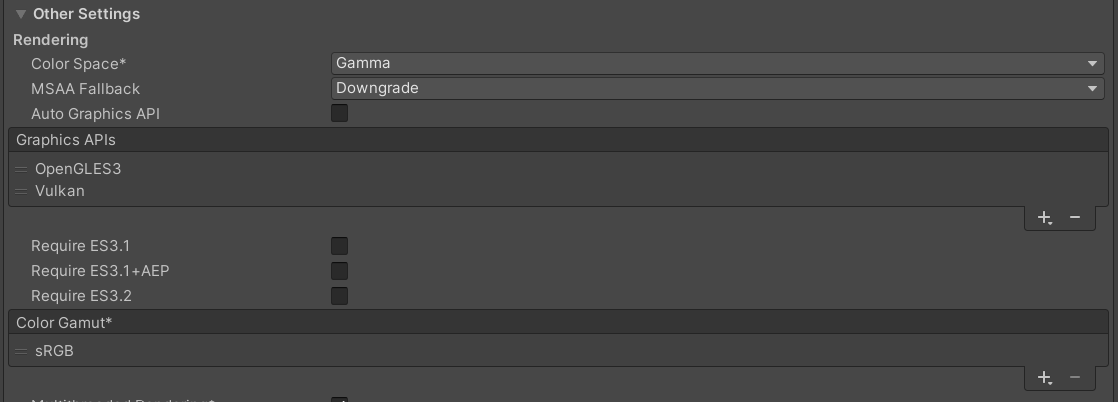Click the OpenGLES3 drag handle icon
The height and width of the screenshot is (402, 1118).
click(x=22, y=169)
